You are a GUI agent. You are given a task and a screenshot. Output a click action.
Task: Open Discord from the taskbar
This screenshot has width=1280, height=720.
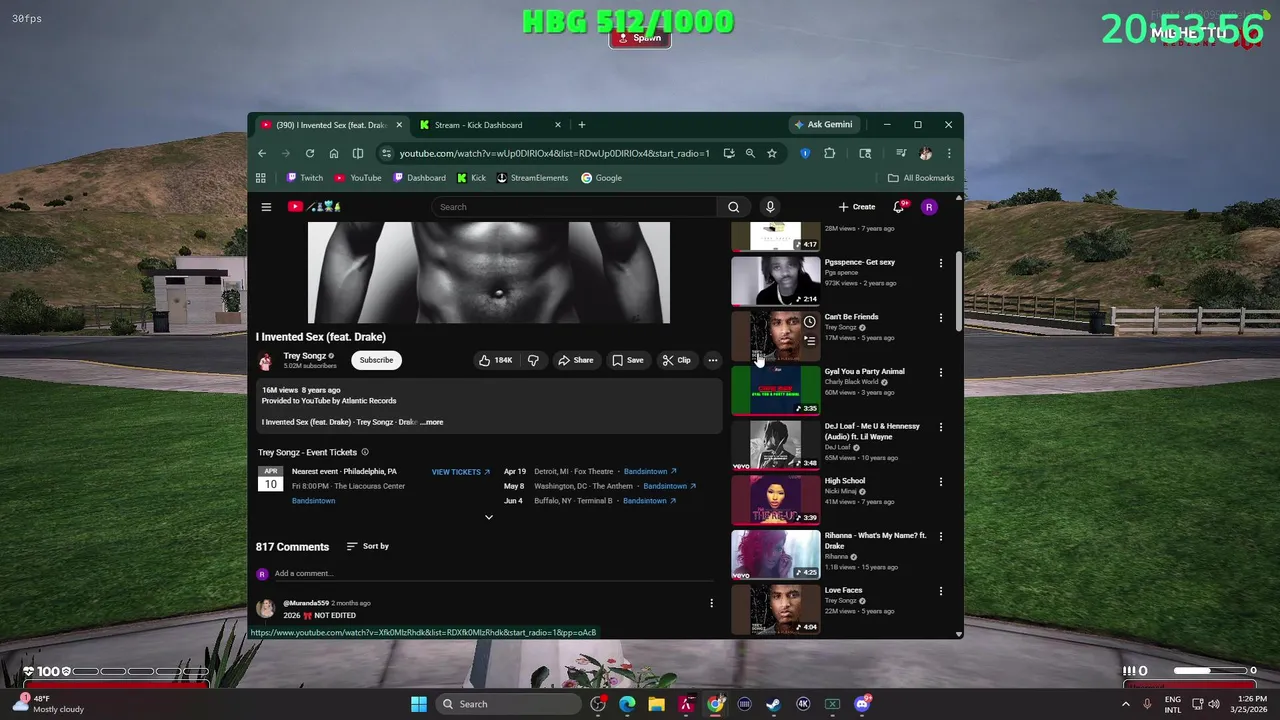pos(862,704)
